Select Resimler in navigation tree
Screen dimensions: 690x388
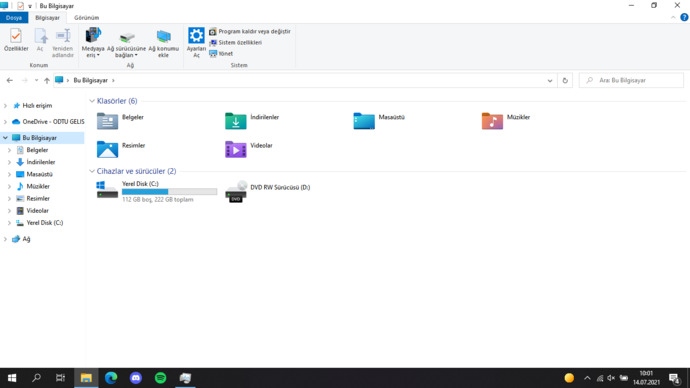click(x=38, y=198)
